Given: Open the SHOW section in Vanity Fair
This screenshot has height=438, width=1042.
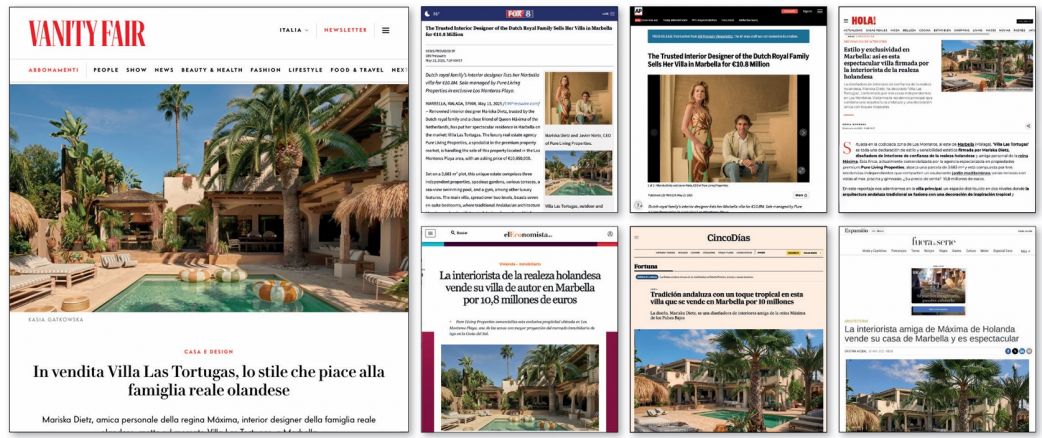Looking at the screenshot, I should point(136,70).
